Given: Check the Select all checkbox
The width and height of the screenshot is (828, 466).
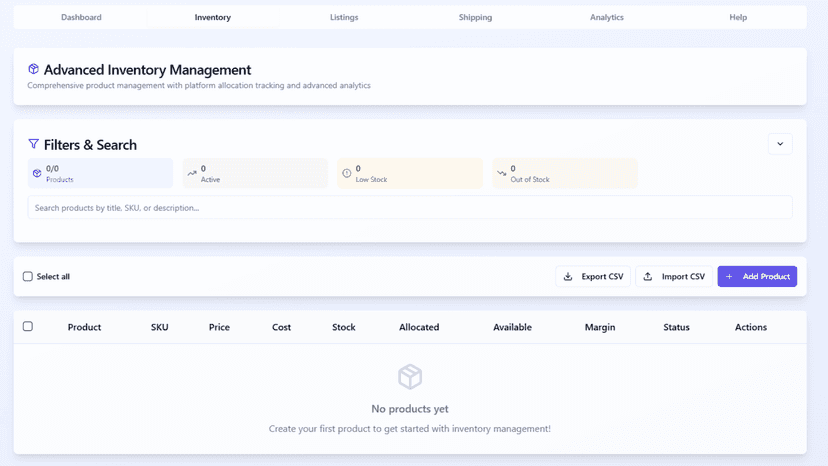Looking at the screenshot, I should tap(28, 276).
